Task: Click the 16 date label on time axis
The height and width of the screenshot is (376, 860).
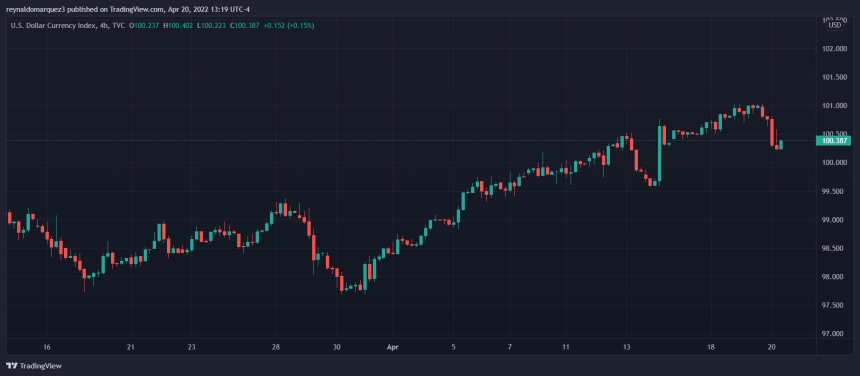Action: 47,347
